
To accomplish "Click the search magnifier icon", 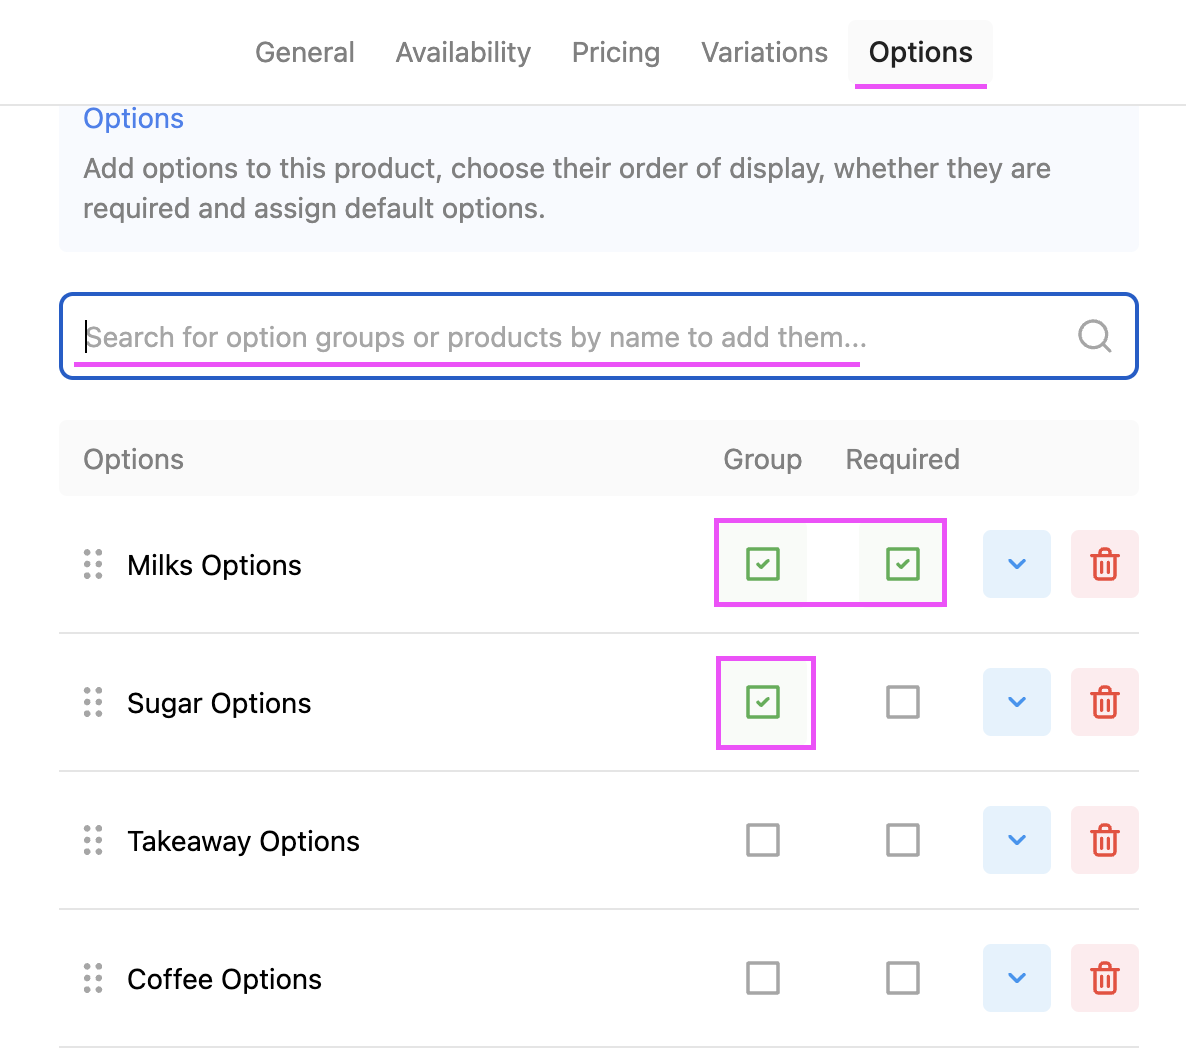I will (x=1093, y=336).
